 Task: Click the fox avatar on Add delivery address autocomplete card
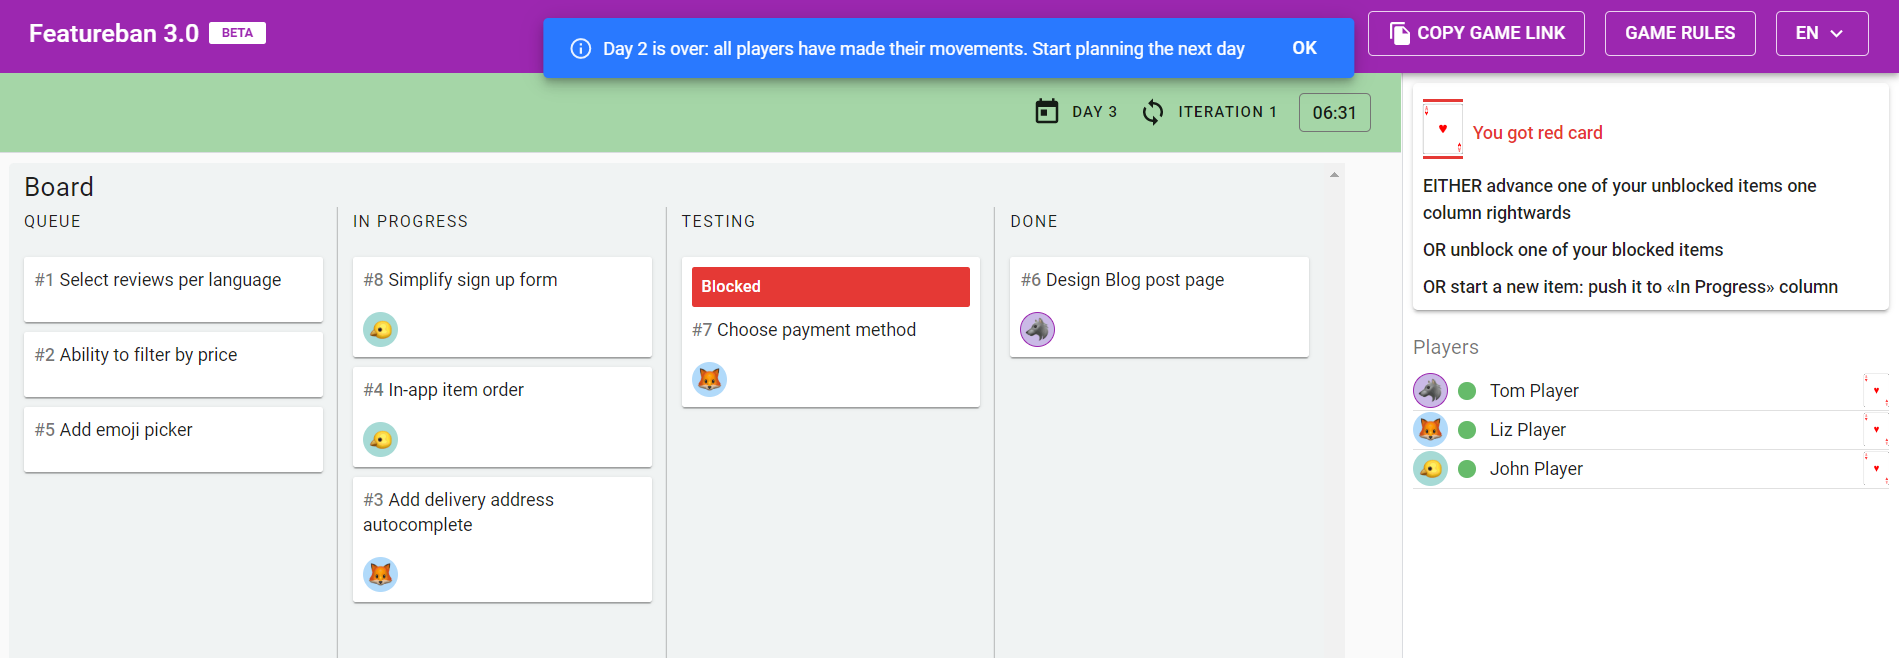pos(380,574)
